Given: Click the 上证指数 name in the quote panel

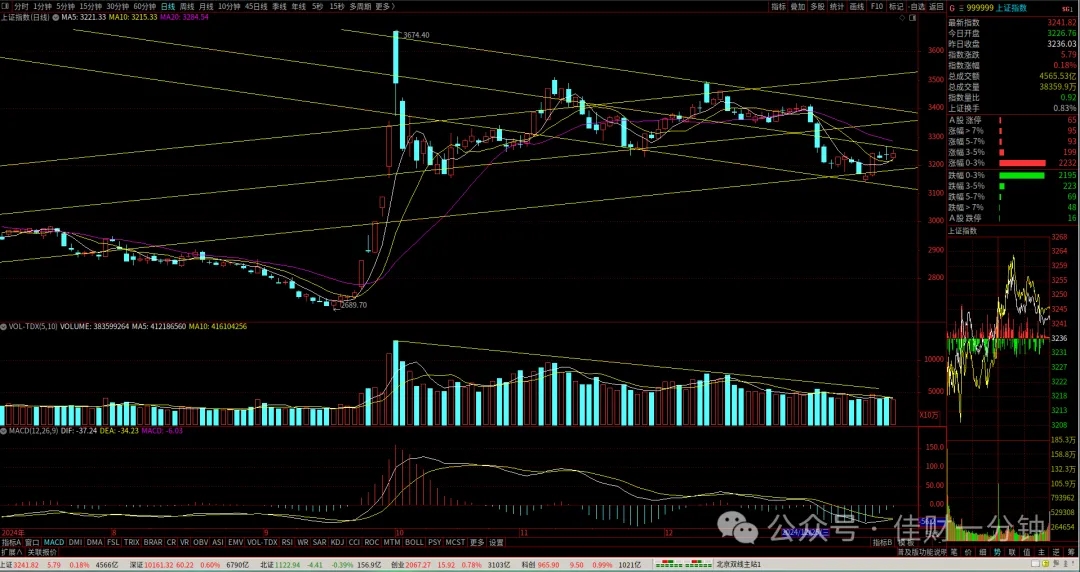Looking at the screenshot, I should click(x=1010, y=8).
